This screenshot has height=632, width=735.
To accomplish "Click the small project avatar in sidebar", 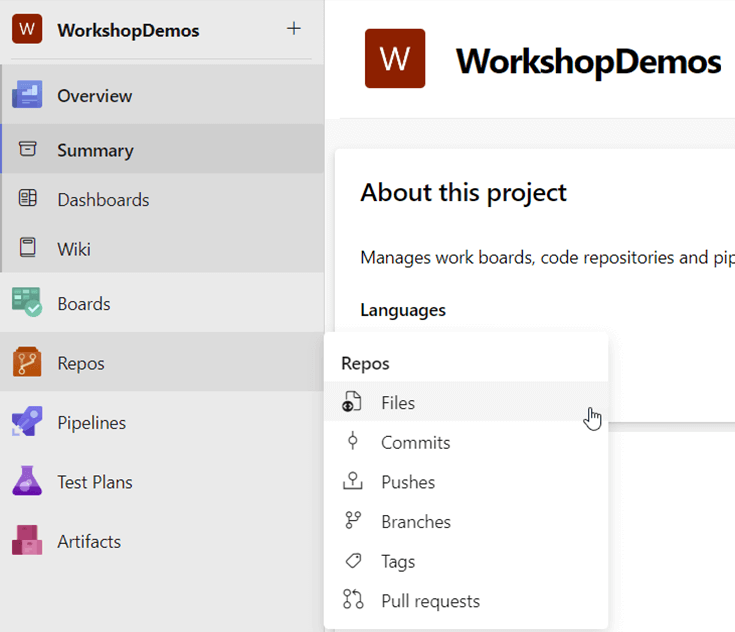I will [x=27, y=29].
